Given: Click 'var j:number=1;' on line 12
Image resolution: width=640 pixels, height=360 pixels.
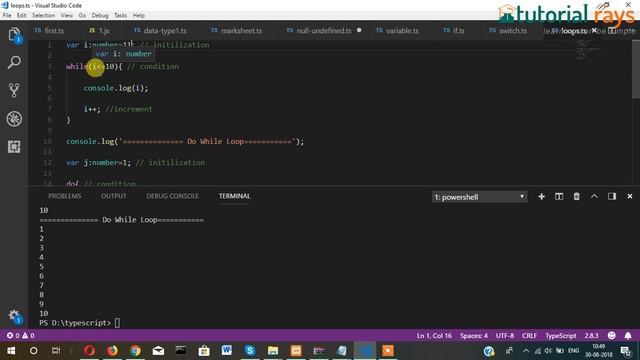Looking at the screenshot, I should 98,162.
